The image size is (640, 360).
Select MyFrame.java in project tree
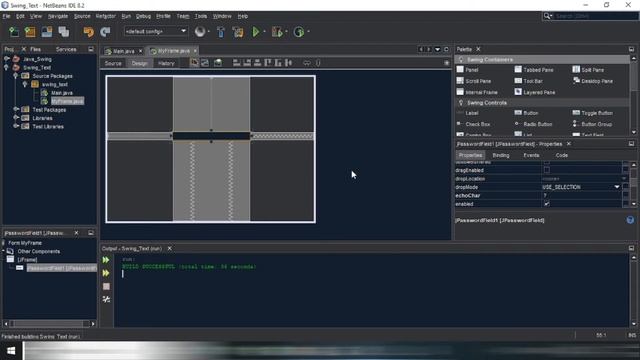point(67,101)
